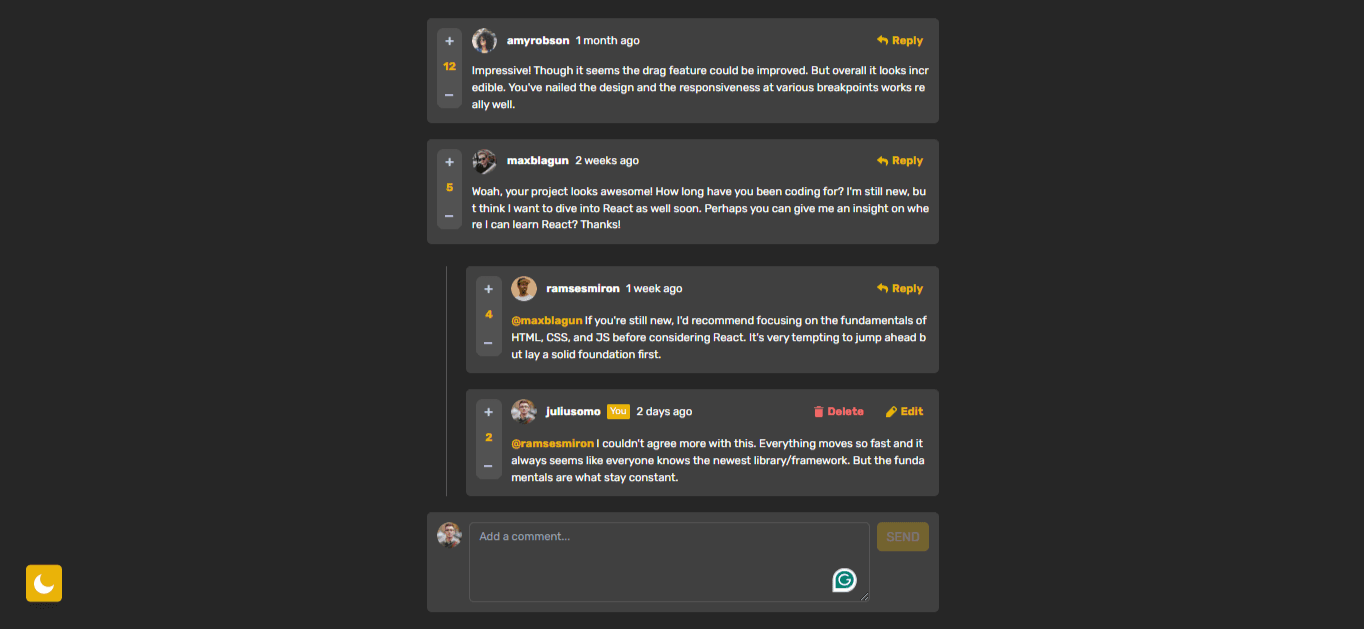Click the SEND button

[903, 537]
